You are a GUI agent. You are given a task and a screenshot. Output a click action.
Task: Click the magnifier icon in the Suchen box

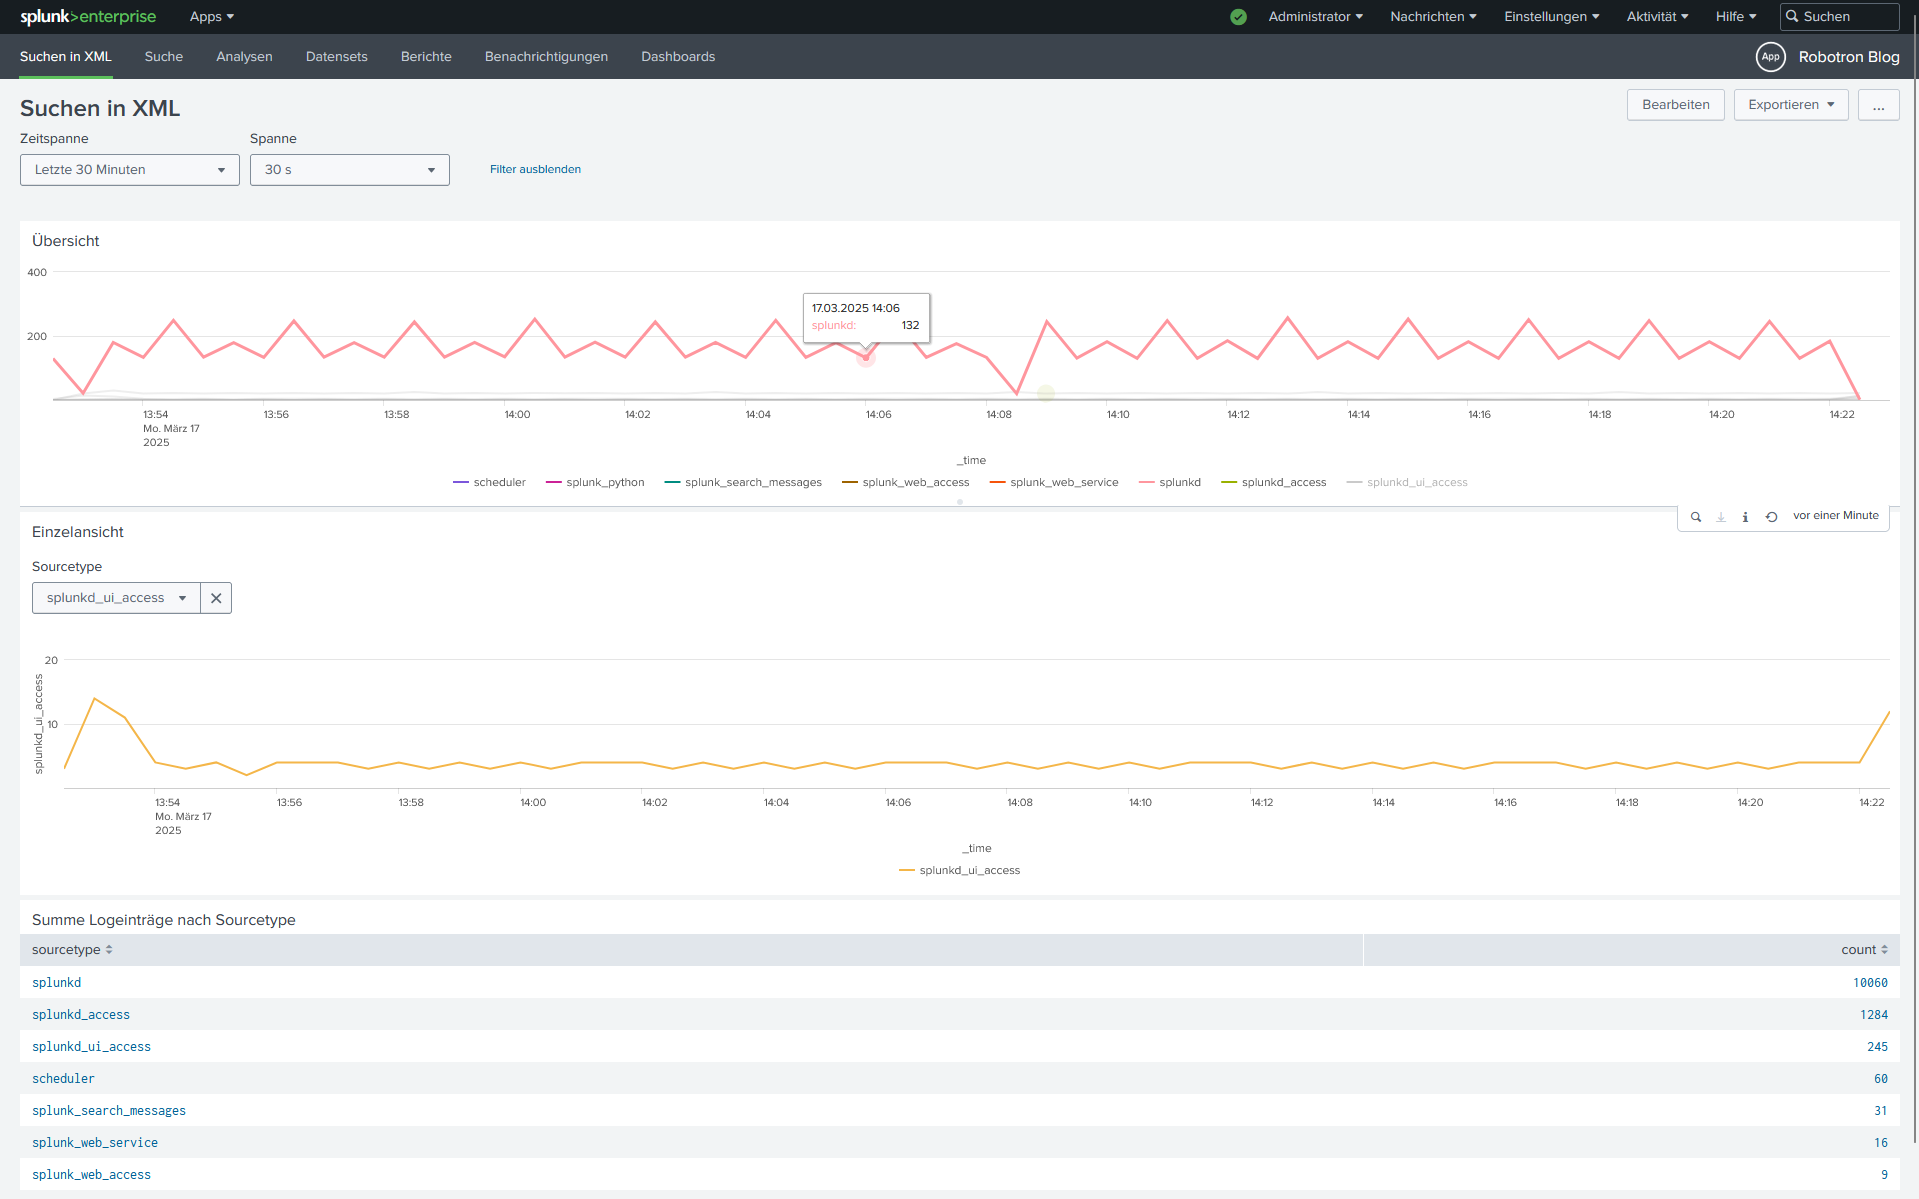1793,17
